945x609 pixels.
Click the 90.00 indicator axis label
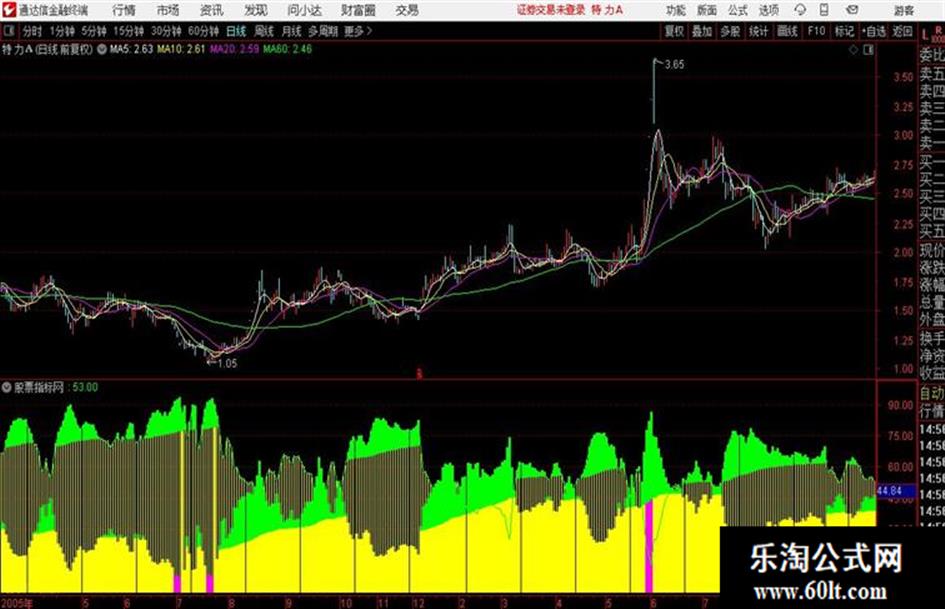(900, 405)
